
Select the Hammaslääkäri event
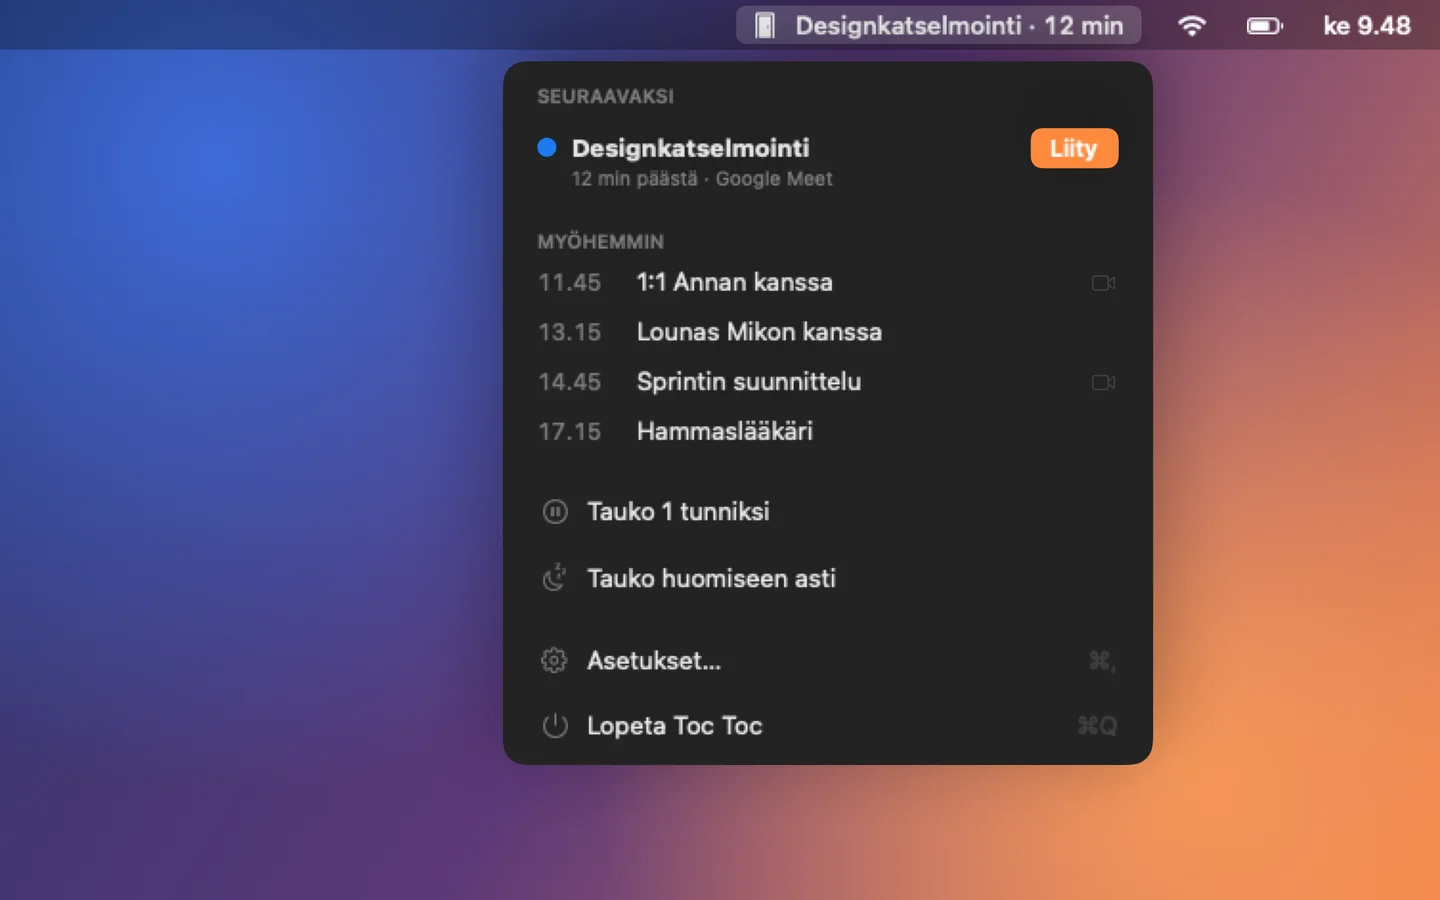coord(827,432)
